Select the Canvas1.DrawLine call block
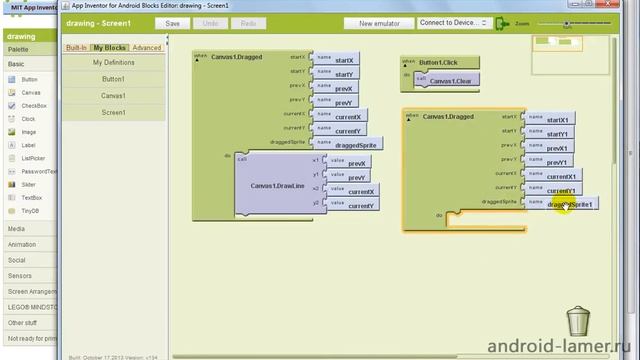This screenshot has width=640, height=360. [281, 184]
